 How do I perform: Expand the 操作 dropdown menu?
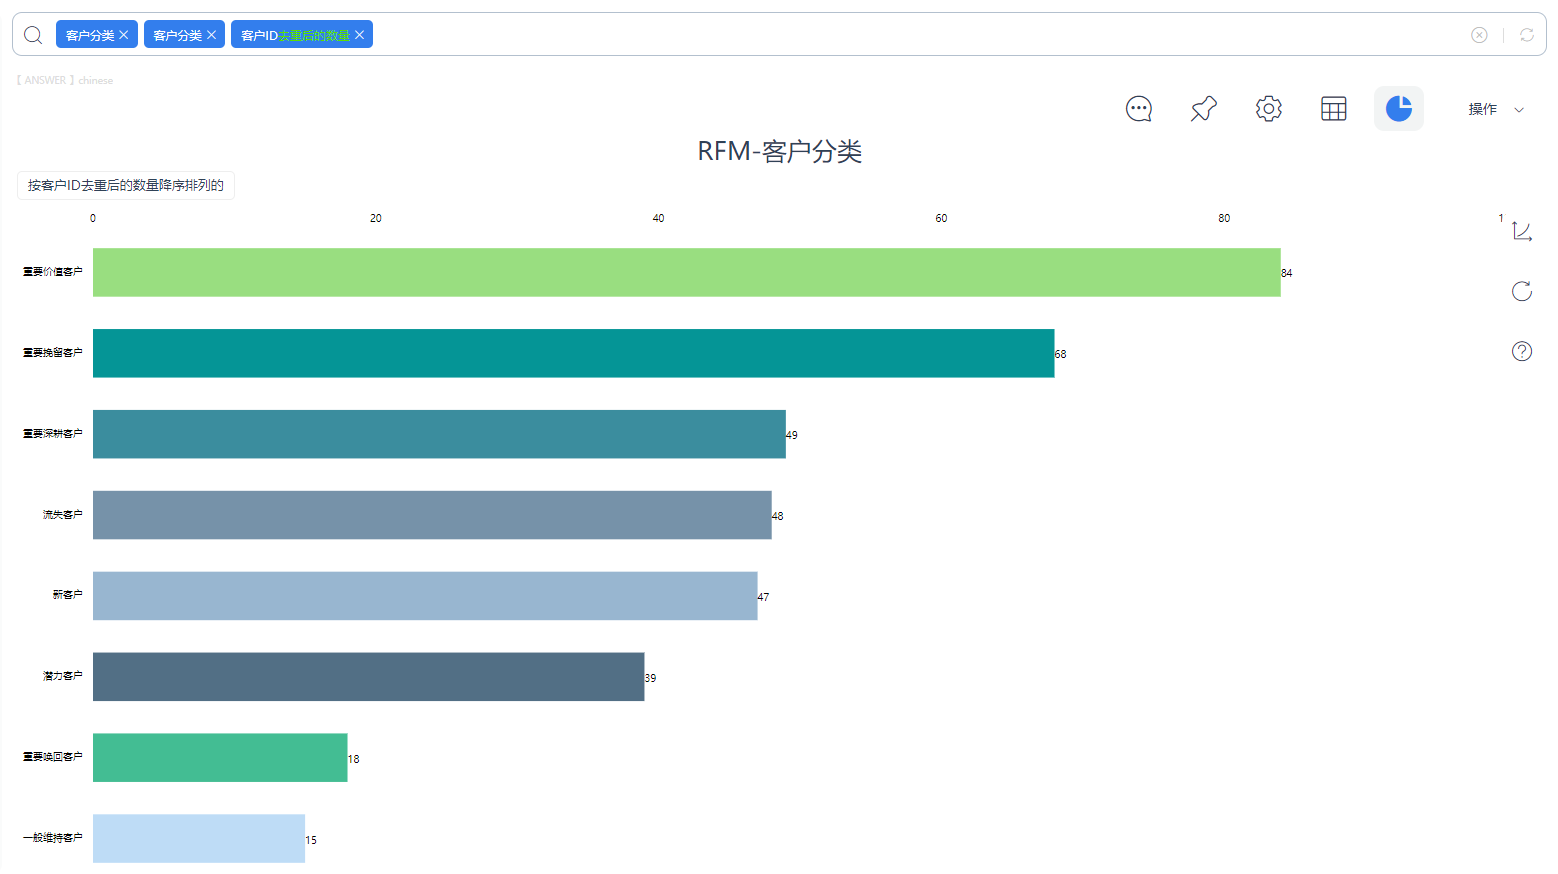[x=1494, y=109]
